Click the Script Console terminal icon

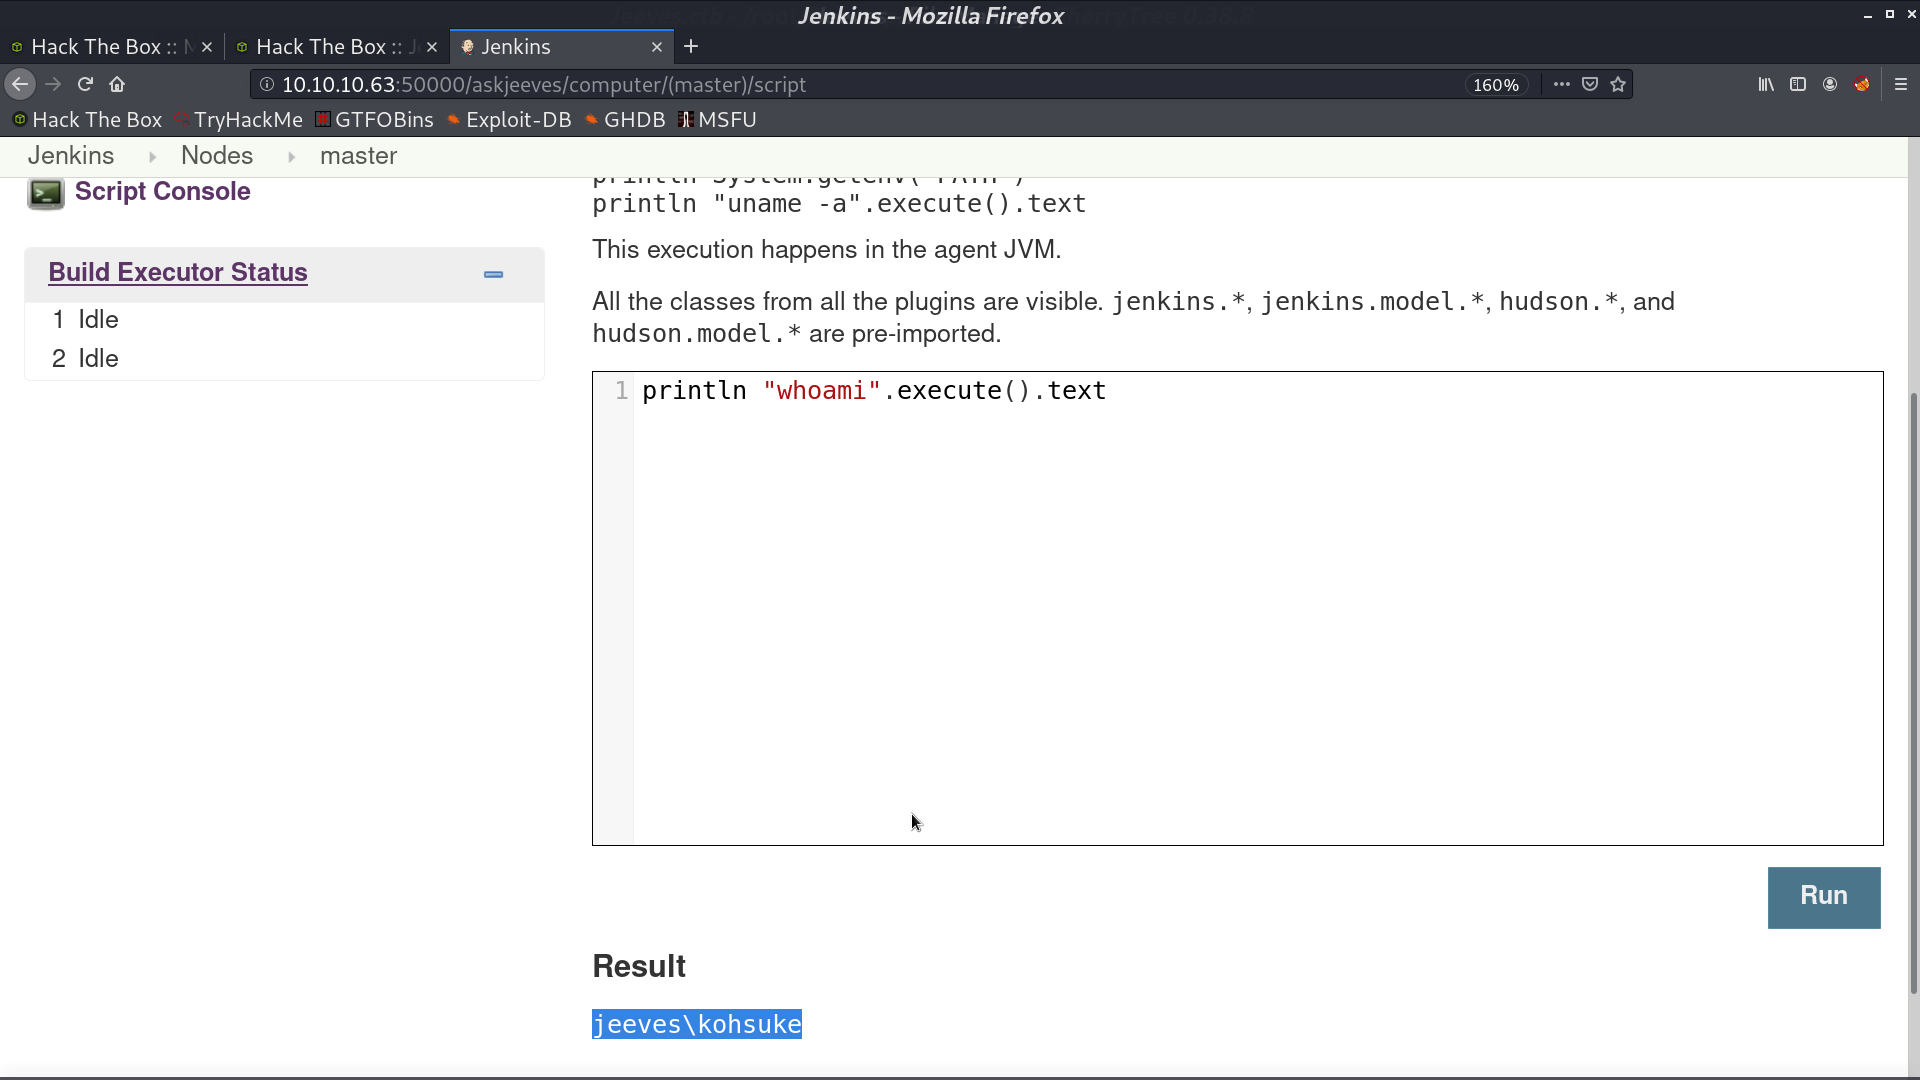tap(45, 193)
